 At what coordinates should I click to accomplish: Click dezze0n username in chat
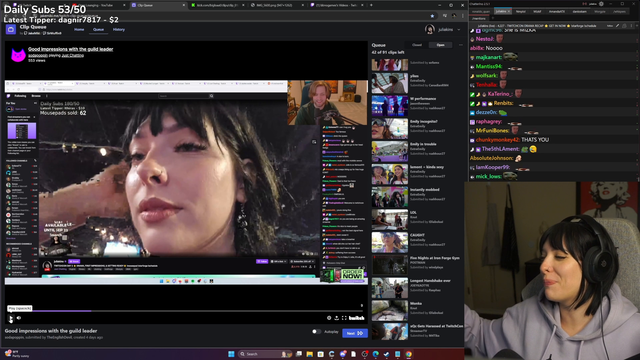point(486,112)
